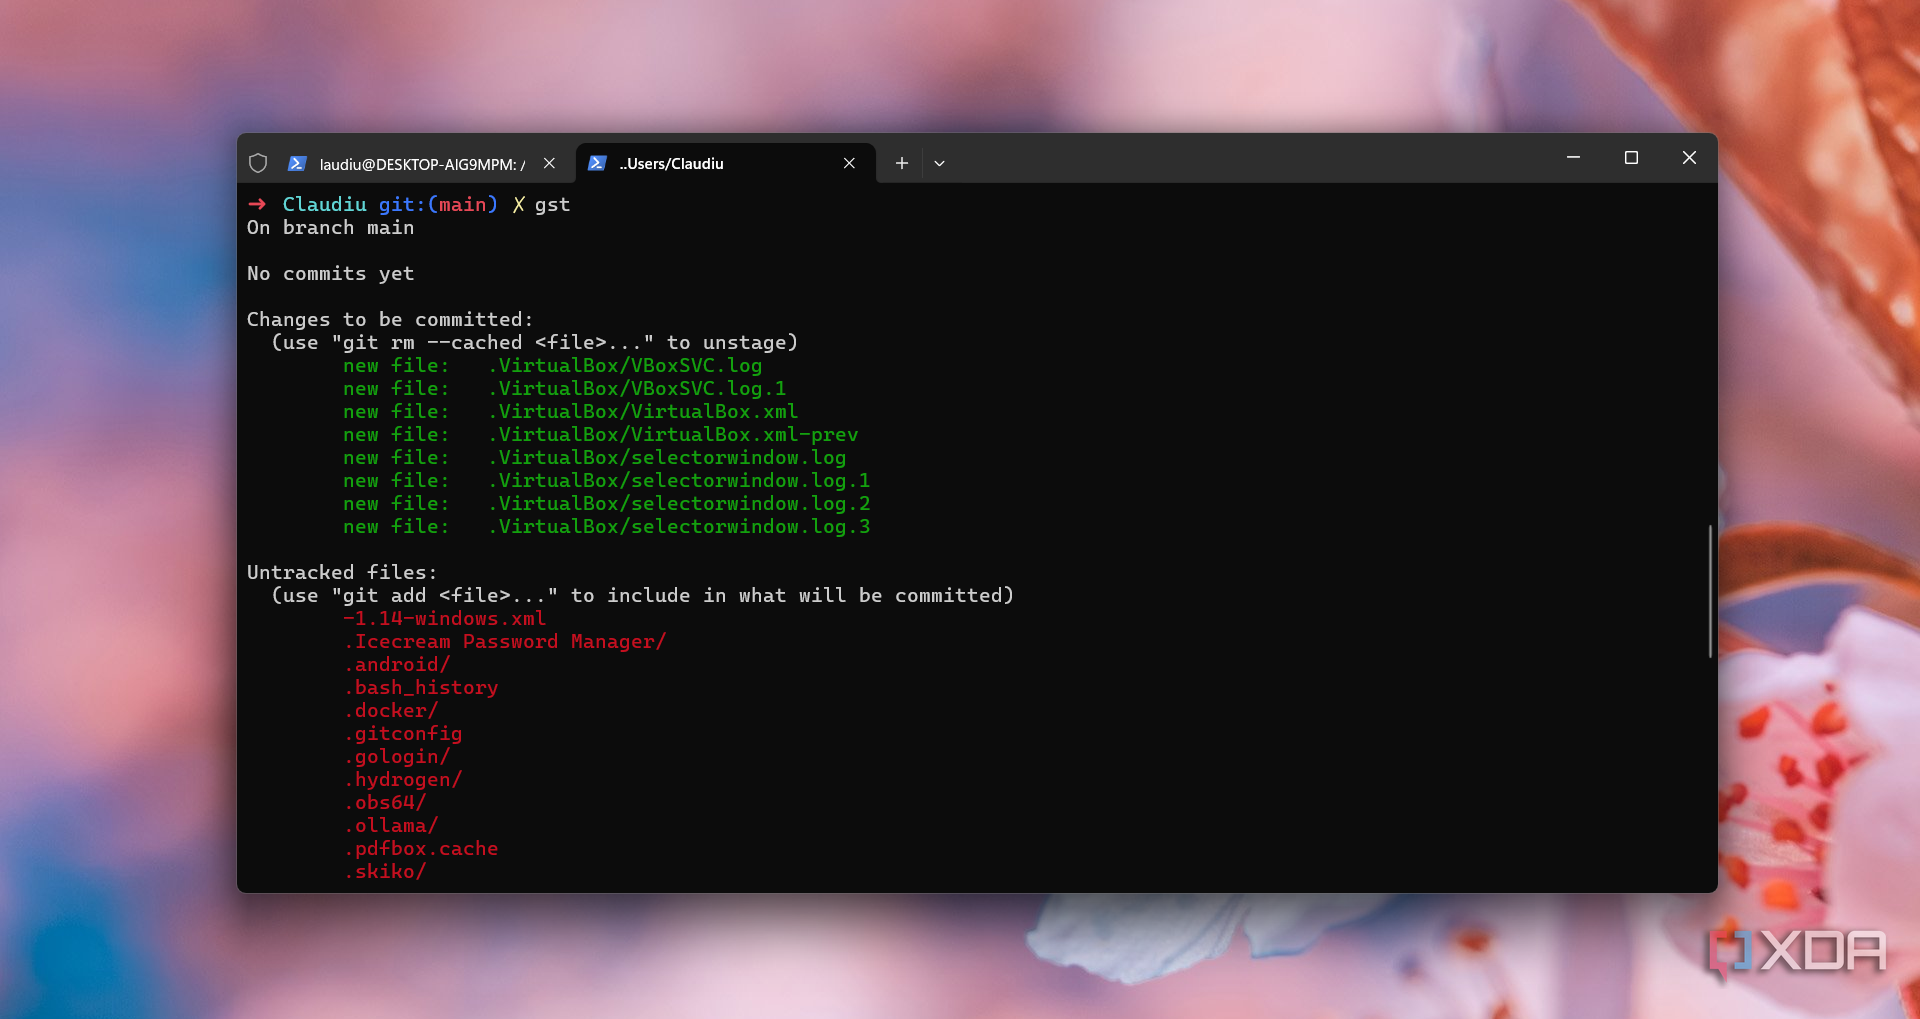
Task: Click the '.Icecream Password Manager/' entry
Action: [505, 642]
